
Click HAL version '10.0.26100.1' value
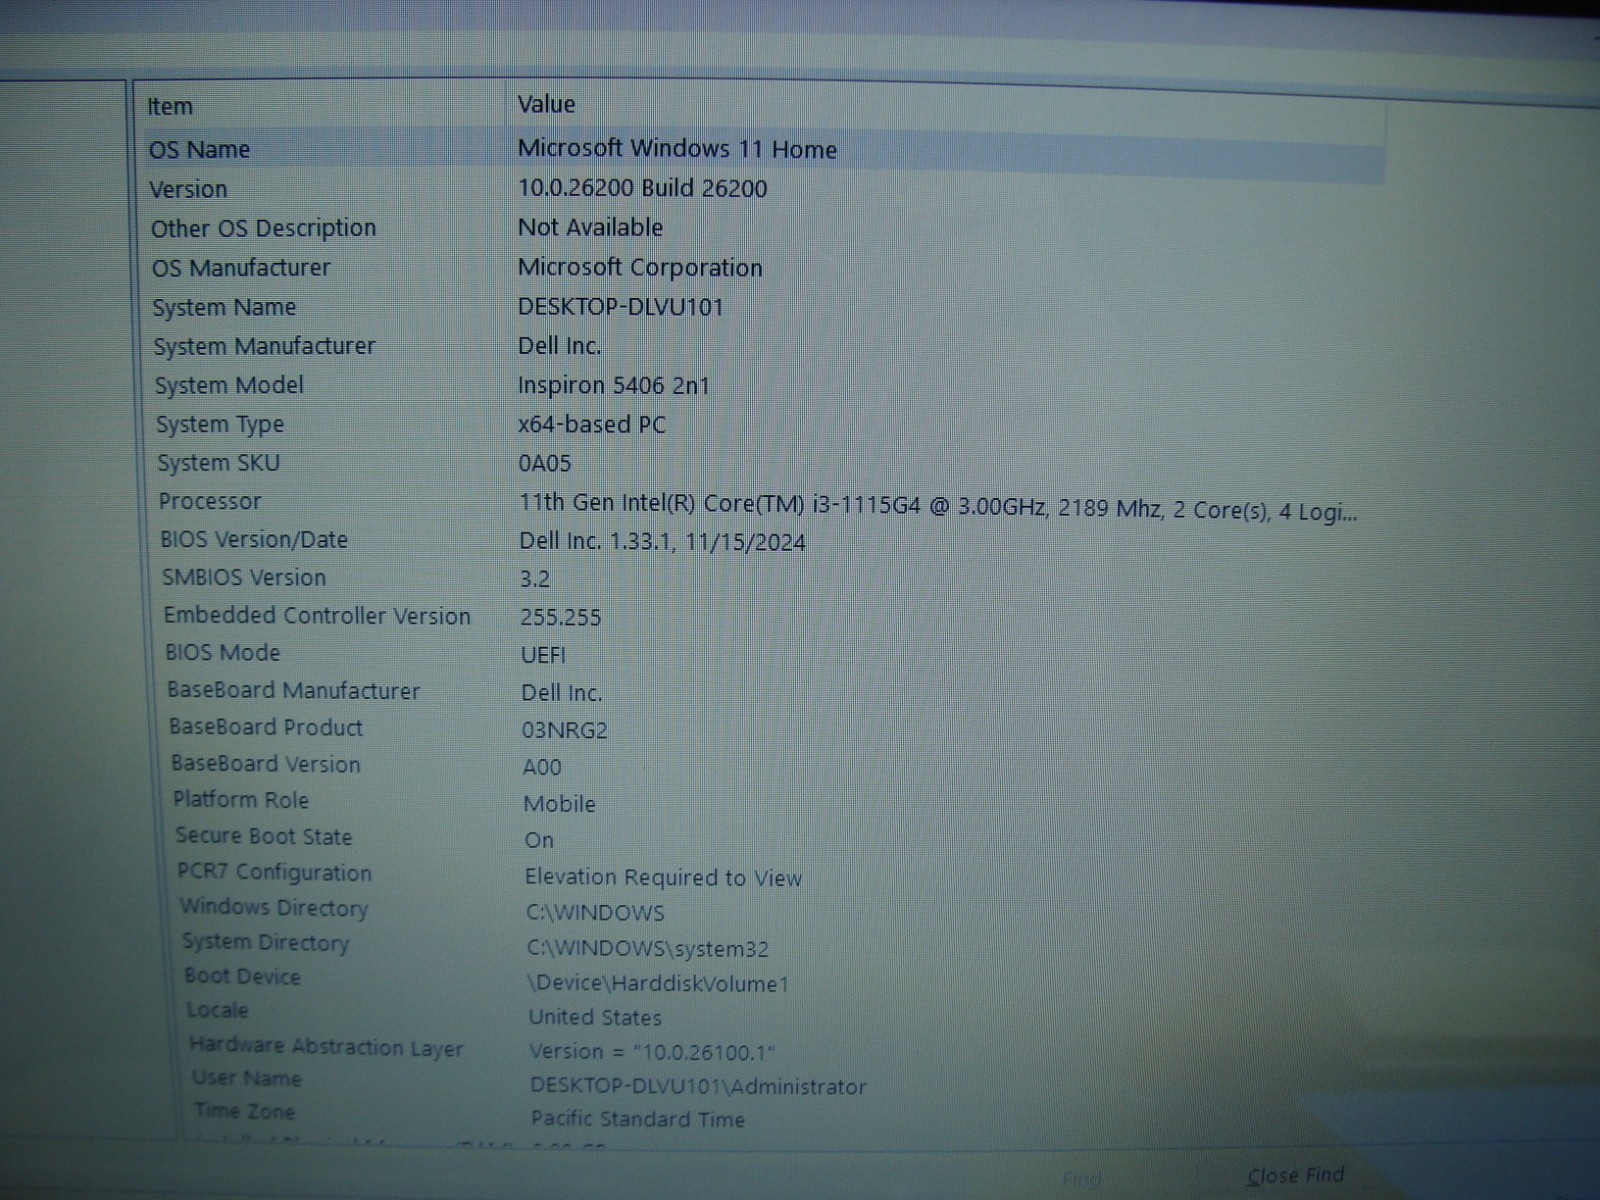point(652,1051)
